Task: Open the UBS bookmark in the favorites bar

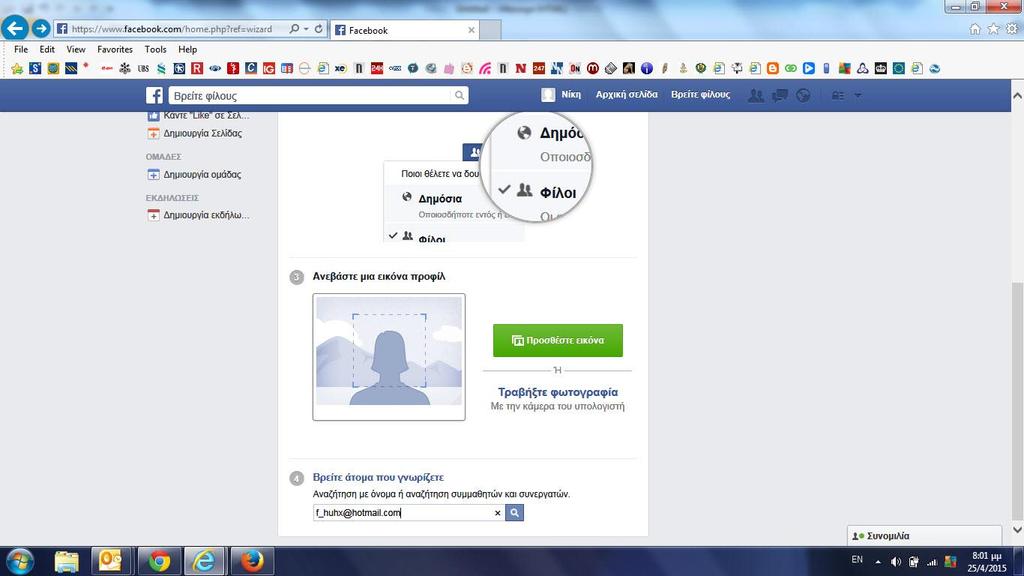Action: pos(143,69)
